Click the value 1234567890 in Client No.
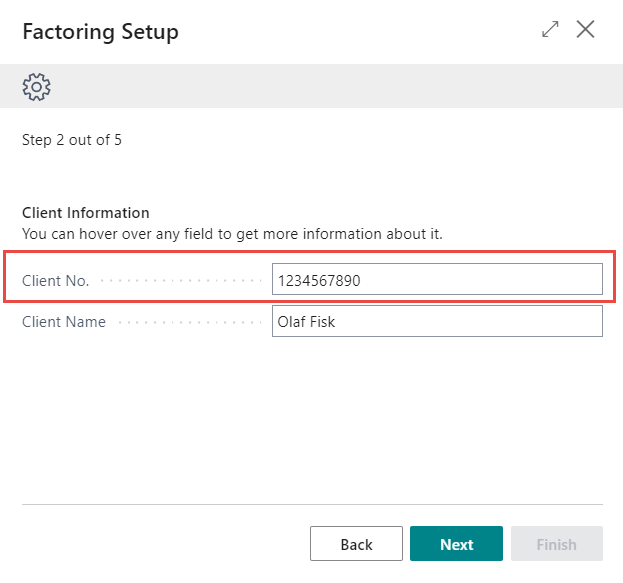 pyautogui.click(x=319, y=281)
